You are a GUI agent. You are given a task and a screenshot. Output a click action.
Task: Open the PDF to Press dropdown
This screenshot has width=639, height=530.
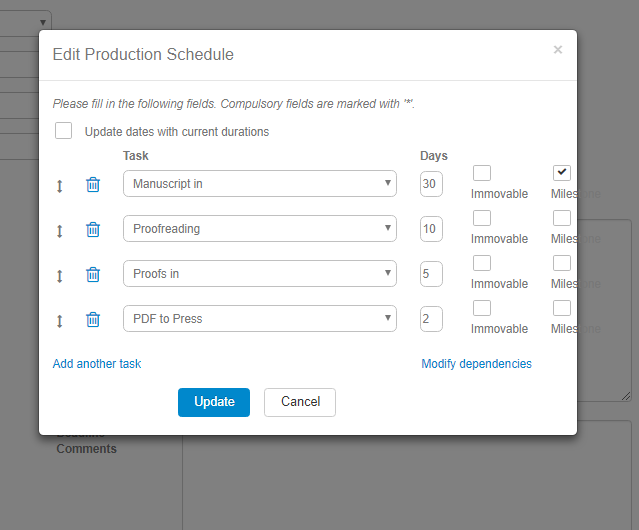260,319
